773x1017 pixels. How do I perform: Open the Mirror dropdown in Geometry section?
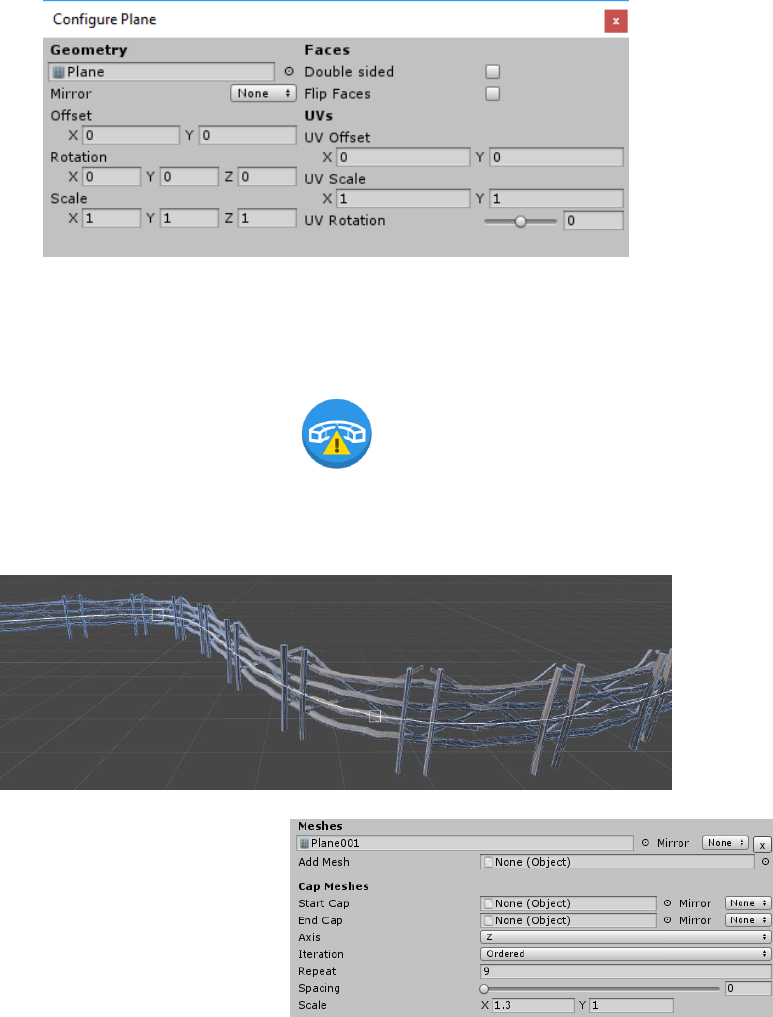(263, 93)
